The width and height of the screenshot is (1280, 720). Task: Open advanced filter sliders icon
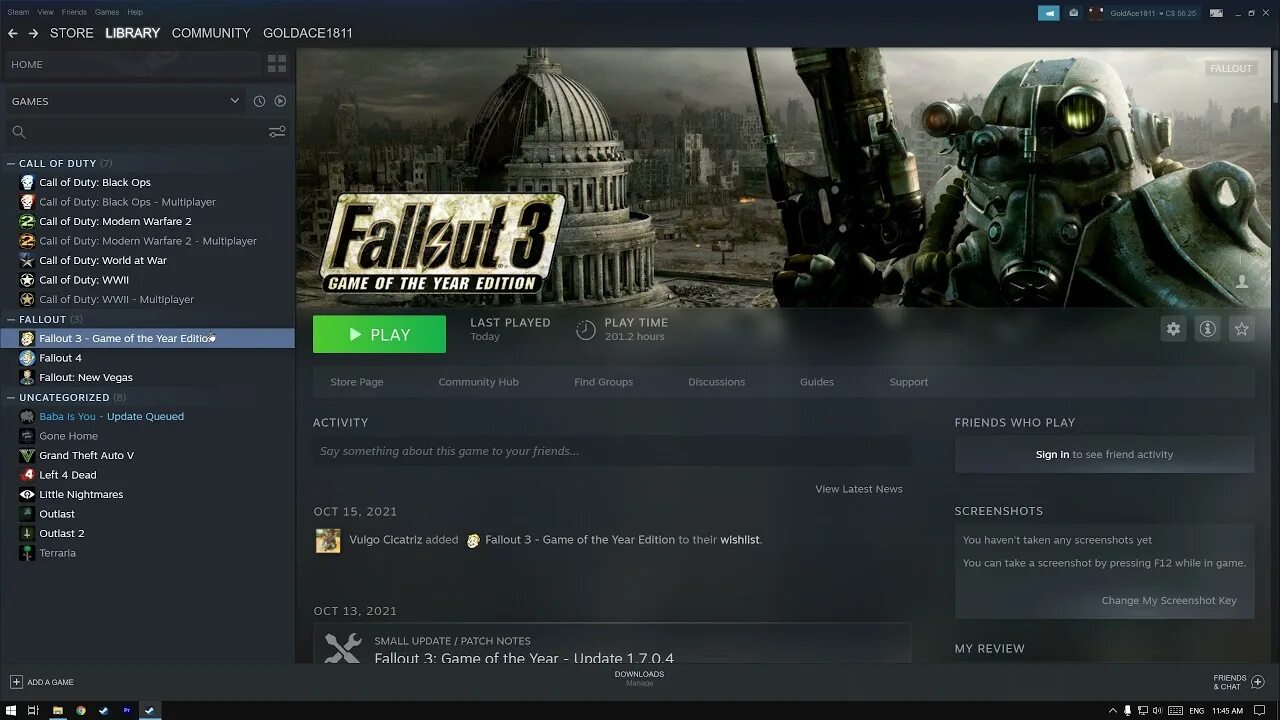tap(277, 132)
